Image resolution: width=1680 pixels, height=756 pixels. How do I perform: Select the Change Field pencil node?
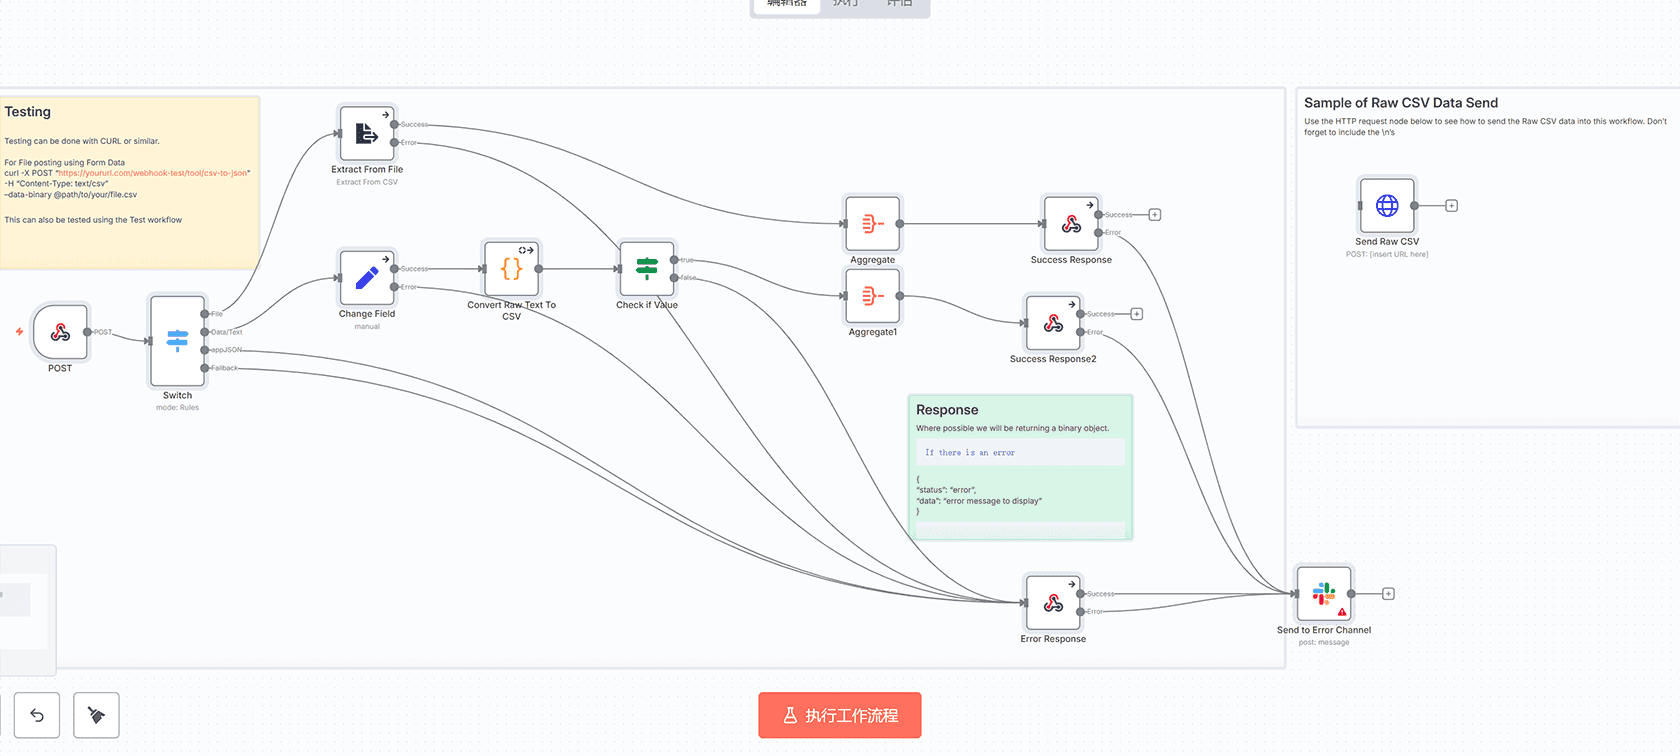[367, 277]
